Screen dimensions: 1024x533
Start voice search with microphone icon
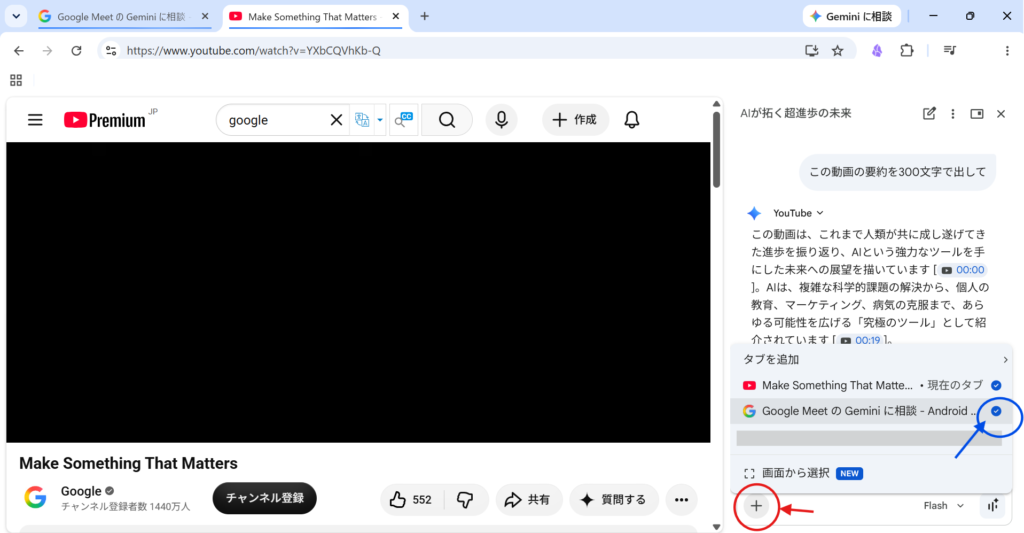(x=501, y=120)
